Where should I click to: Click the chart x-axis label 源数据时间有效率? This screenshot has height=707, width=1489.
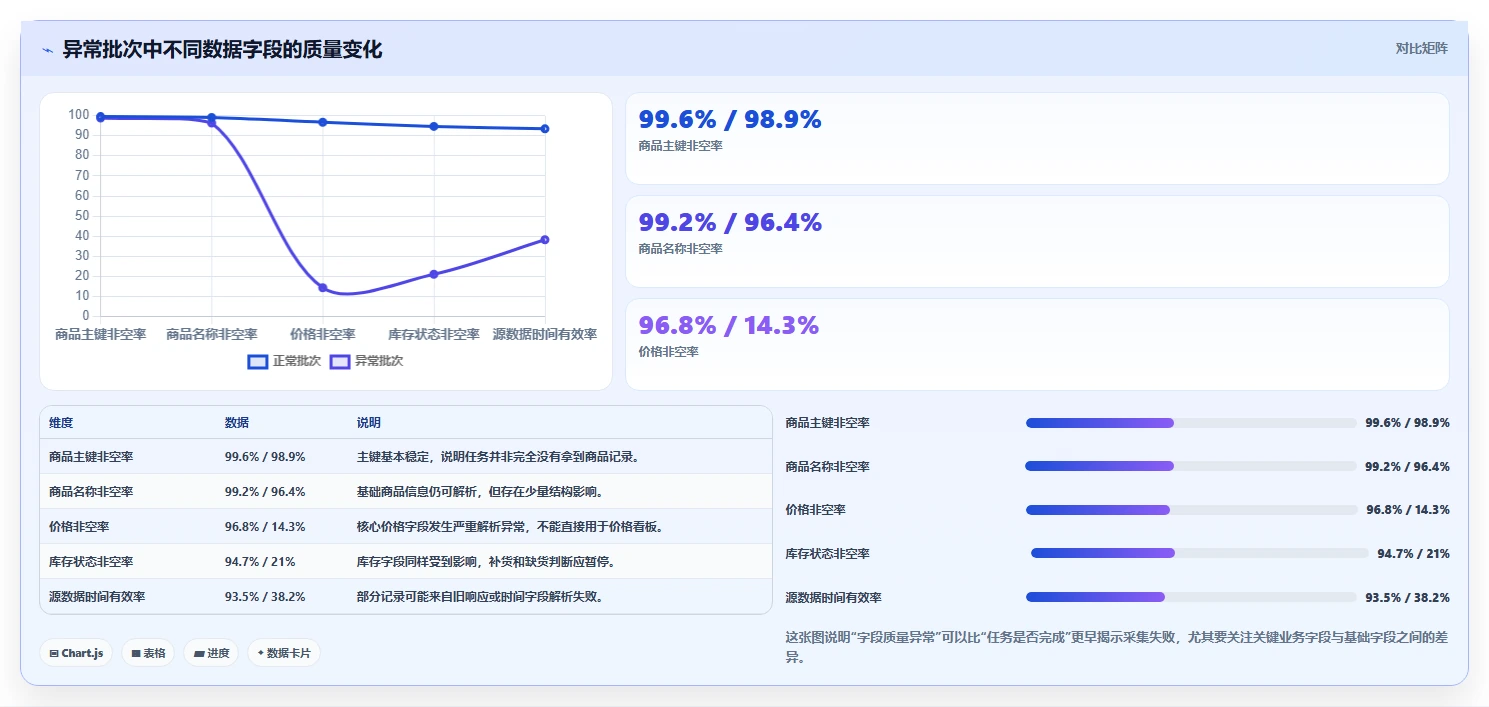pos(545,334)
